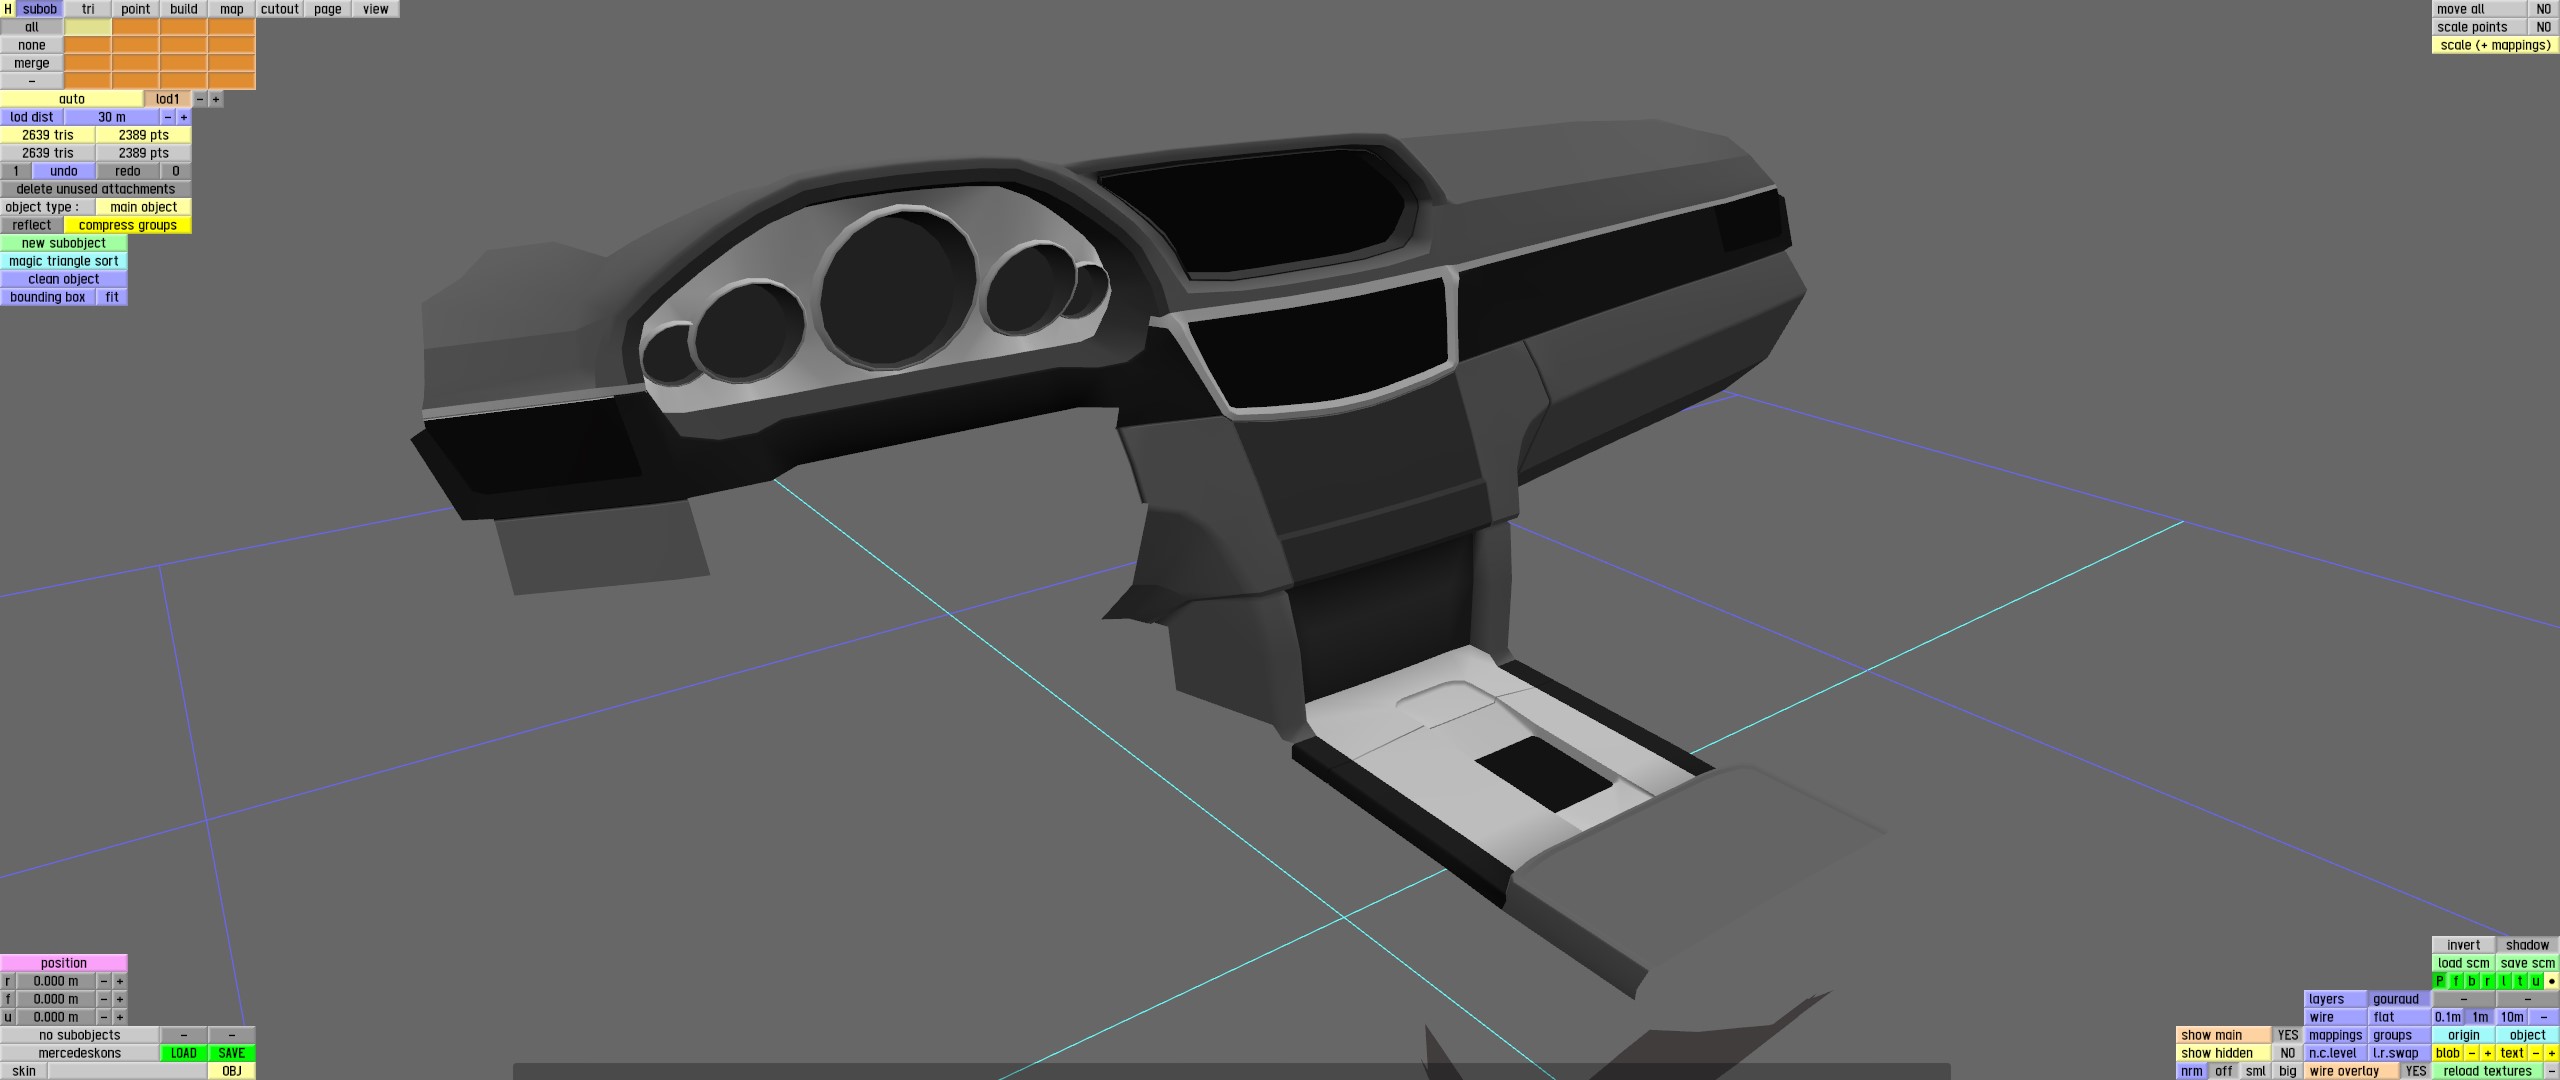Switch to the cutout tab
This screenshot has width=2560, height=1080.
coord(280,9)
